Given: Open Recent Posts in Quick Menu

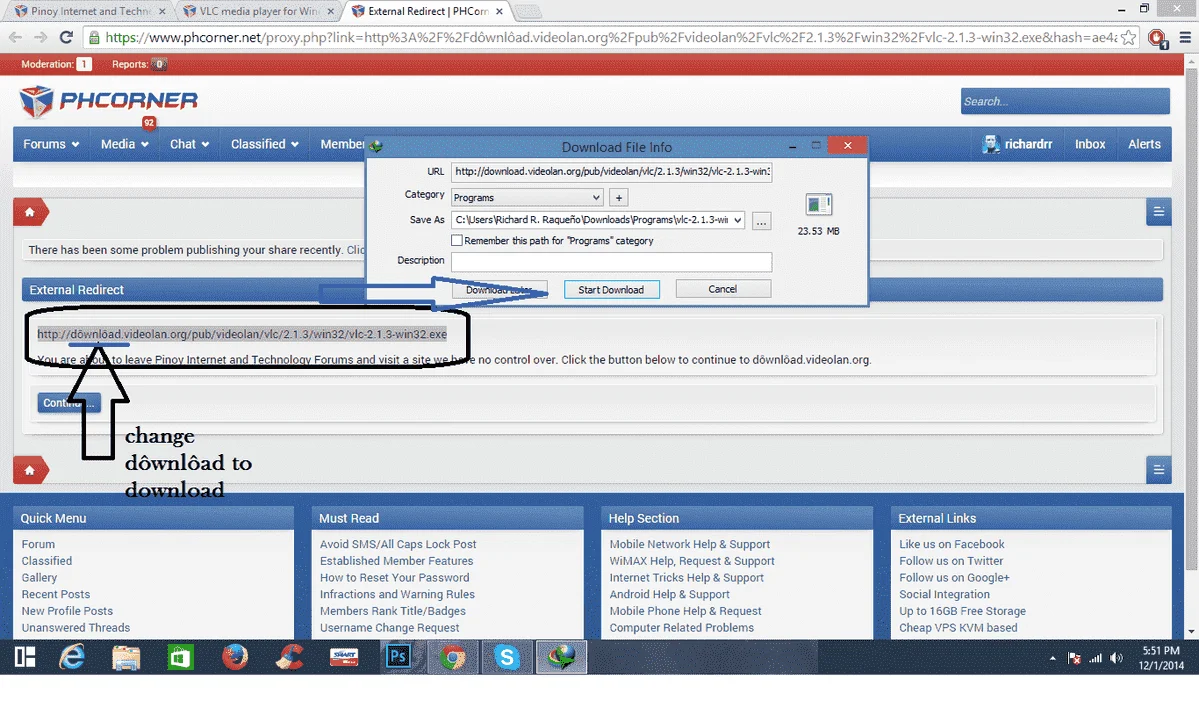Looking at the screenshot, I should 56,594.
